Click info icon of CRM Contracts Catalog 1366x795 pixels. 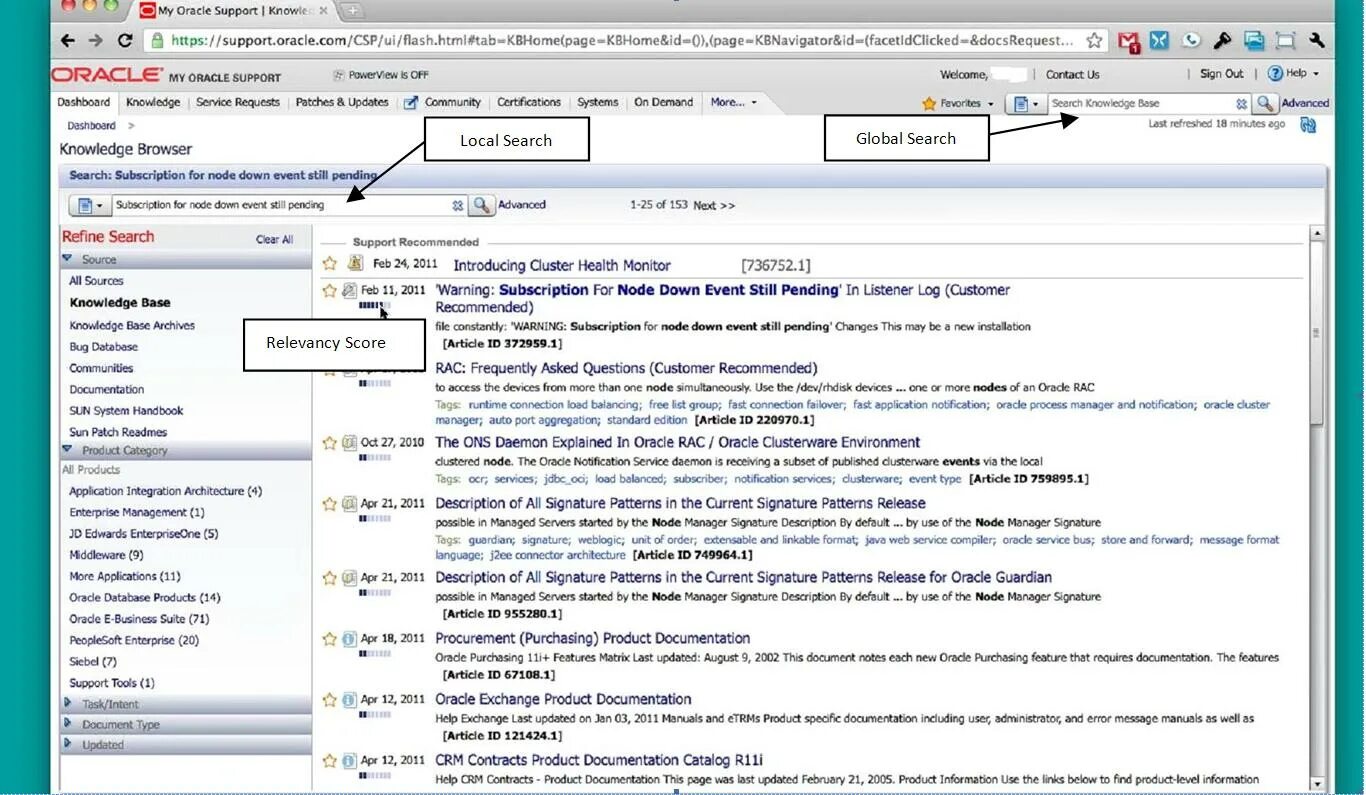[349, 760]
